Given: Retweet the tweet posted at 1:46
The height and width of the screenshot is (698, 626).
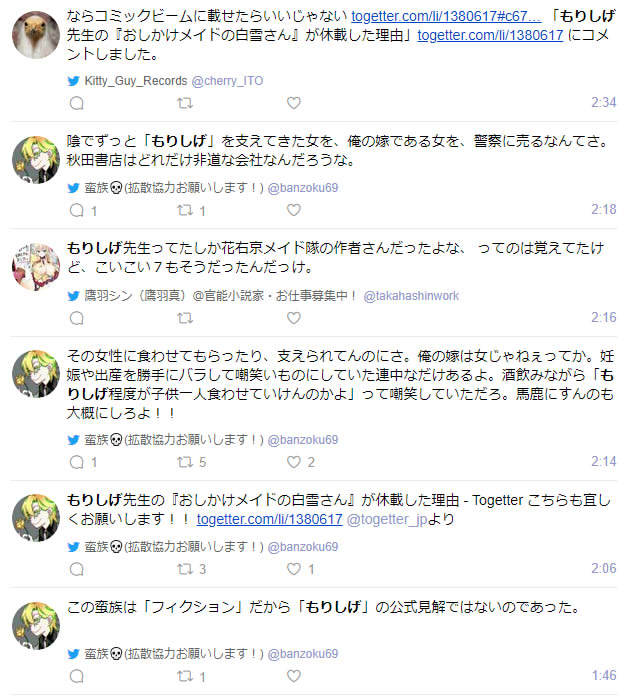Looking at the screenshot, I should (x=185, y=676).
